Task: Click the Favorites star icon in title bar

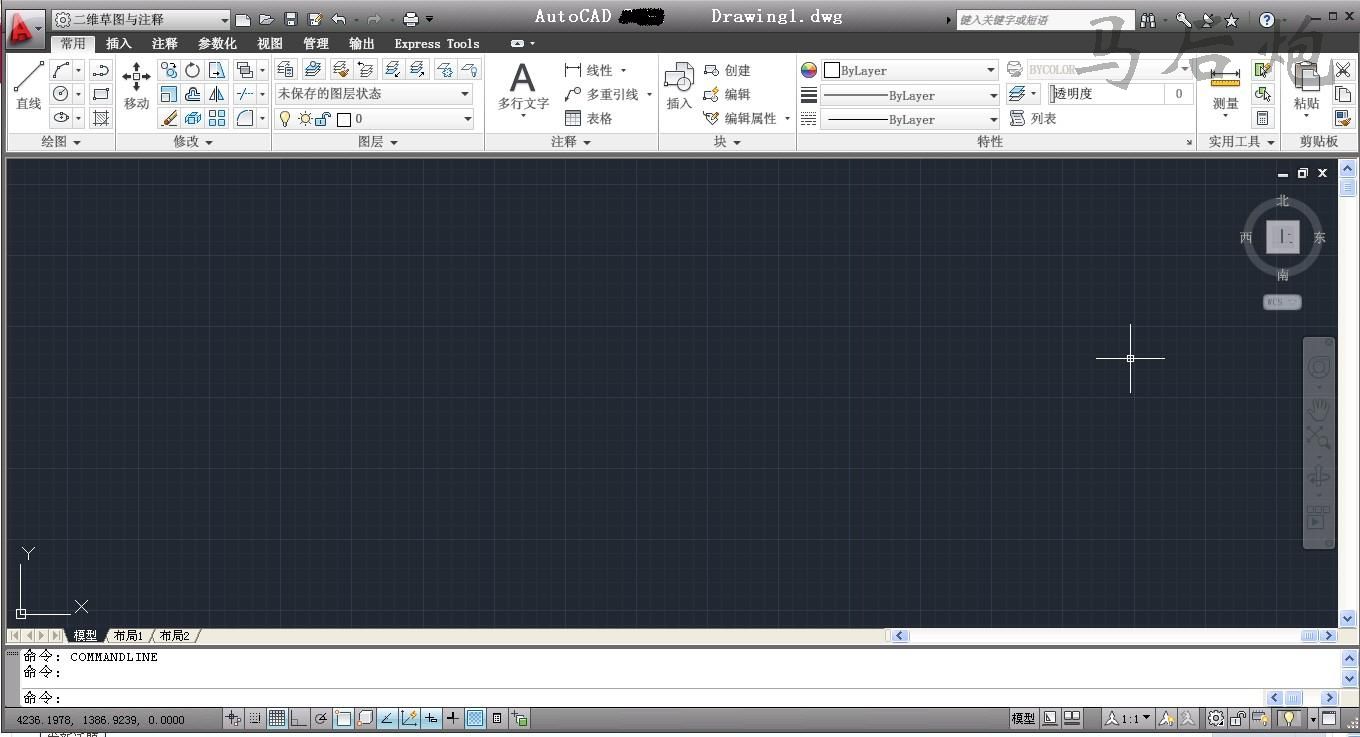Action: point(1231,19)
